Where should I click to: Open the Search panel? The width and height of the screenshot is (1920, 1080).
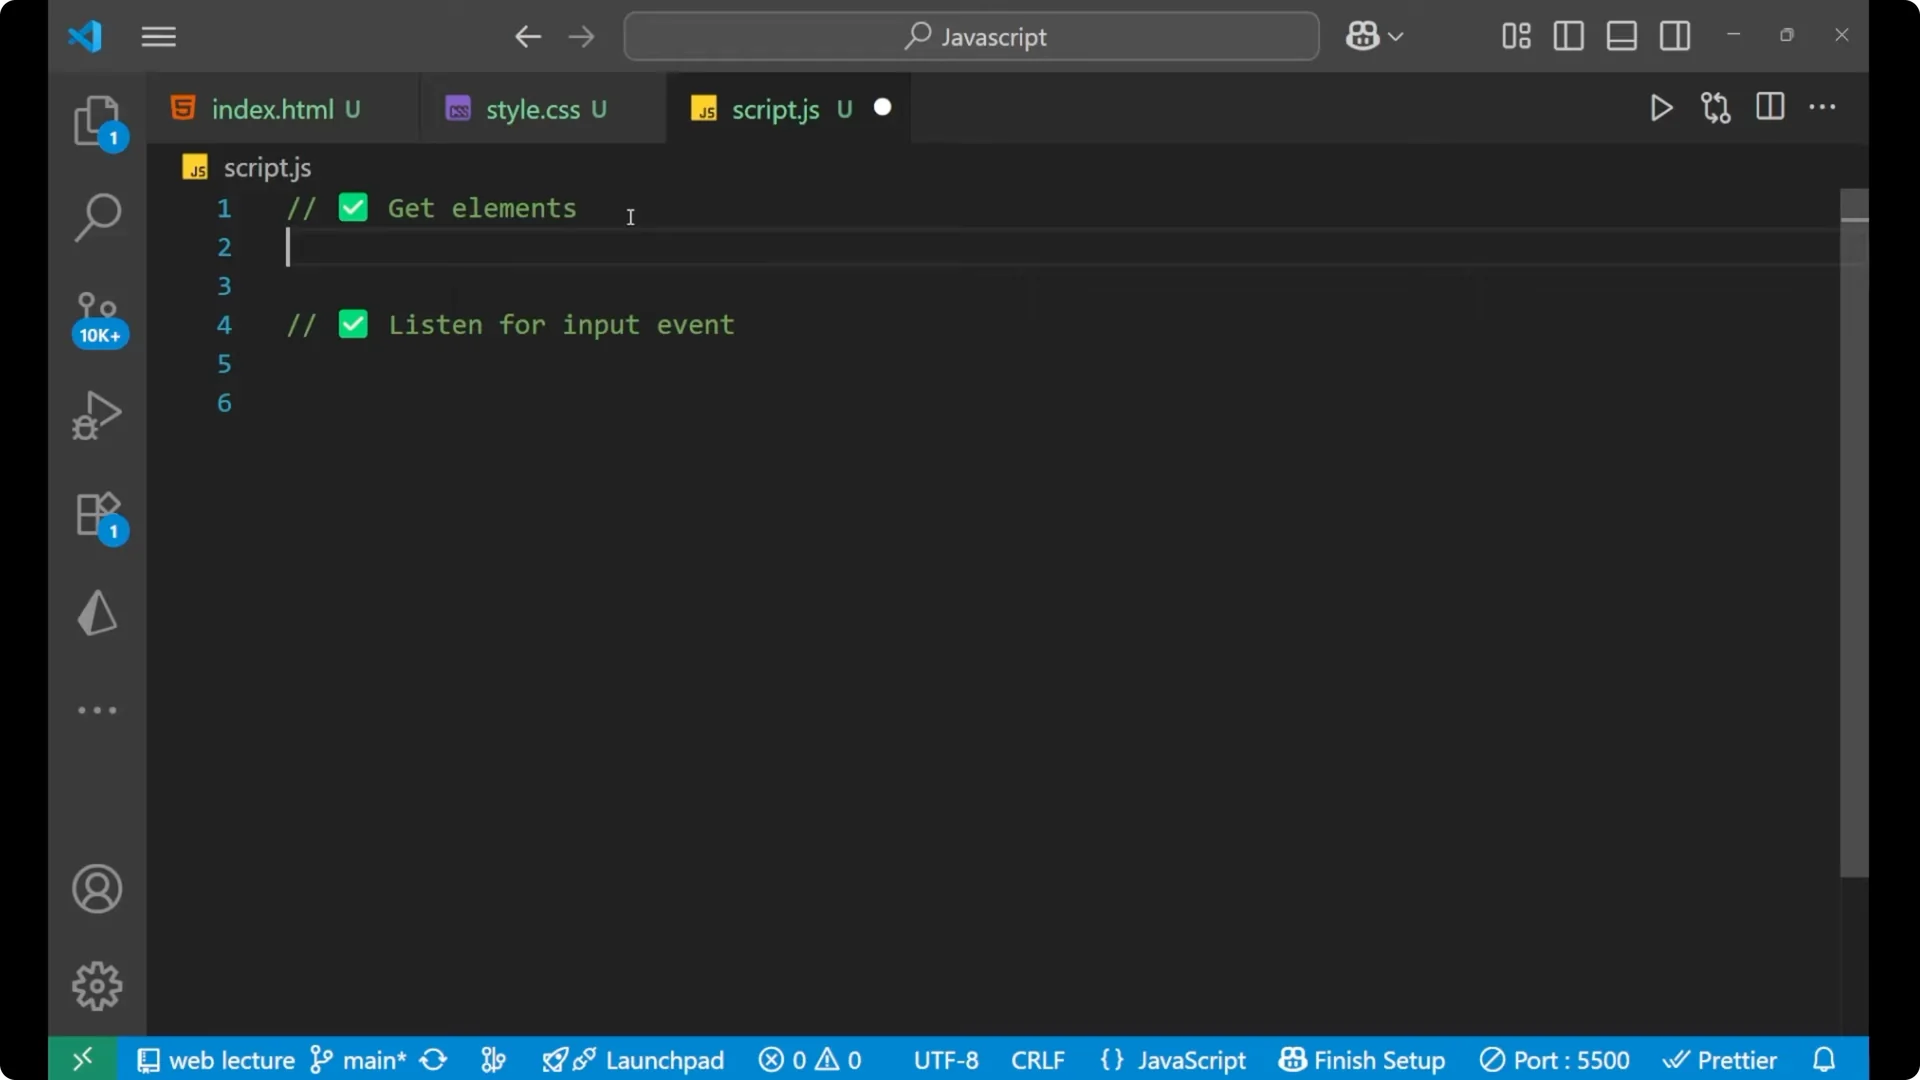click(97, 216)
